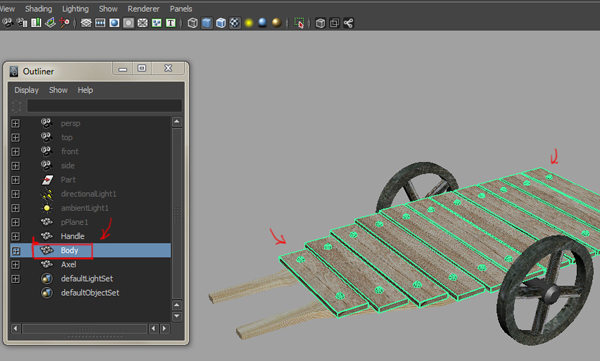This screenshot has width=600, height=361.
Task: Click the Outliner search filter field
Action: pos(104,106)
